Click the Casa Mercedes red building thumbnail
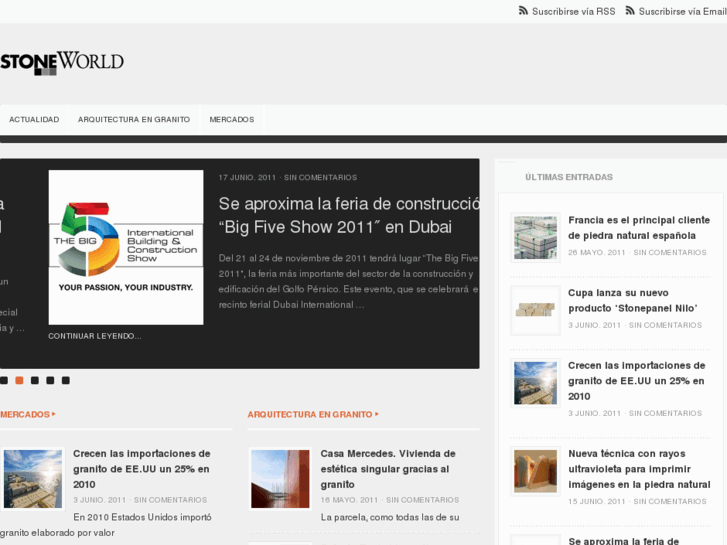Screen dimensions: 727x545 pos(281,479)
